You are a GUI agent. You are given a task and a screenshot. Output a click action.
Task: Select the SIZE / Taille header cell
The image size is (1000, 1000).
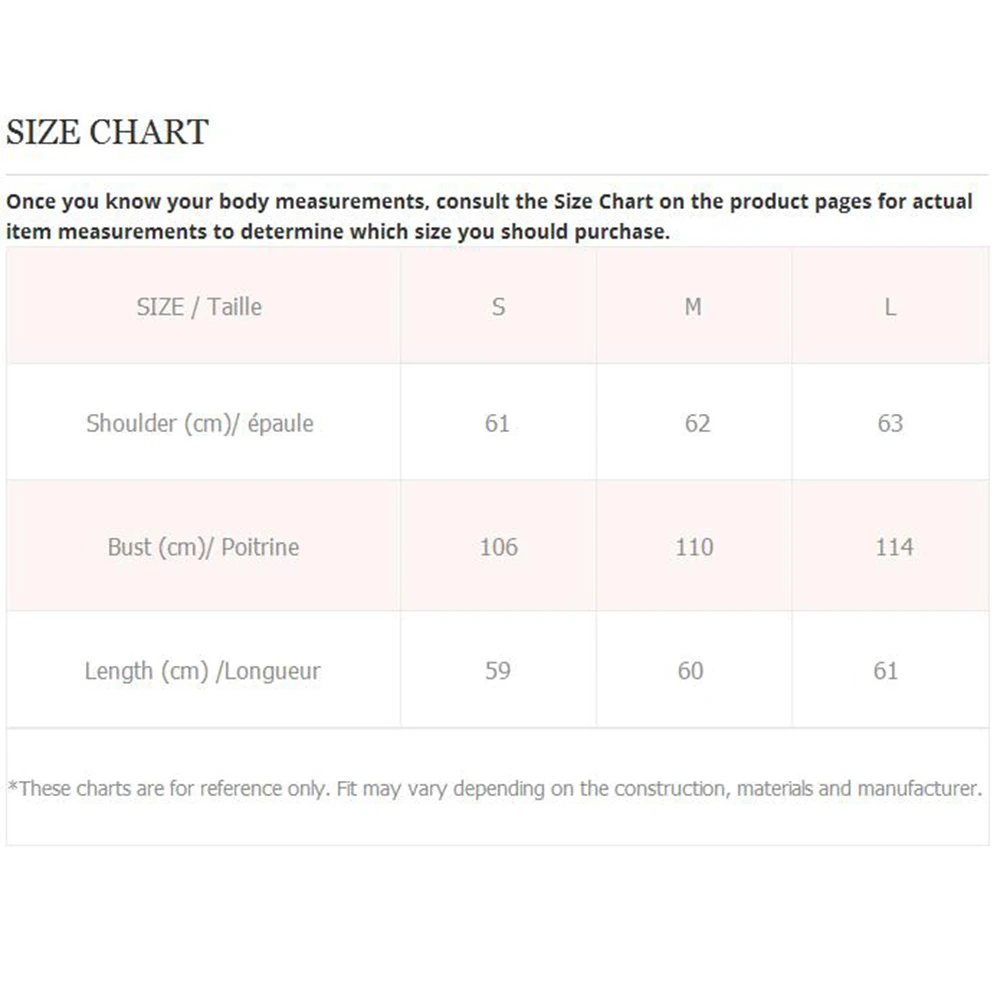click(199, 307)
